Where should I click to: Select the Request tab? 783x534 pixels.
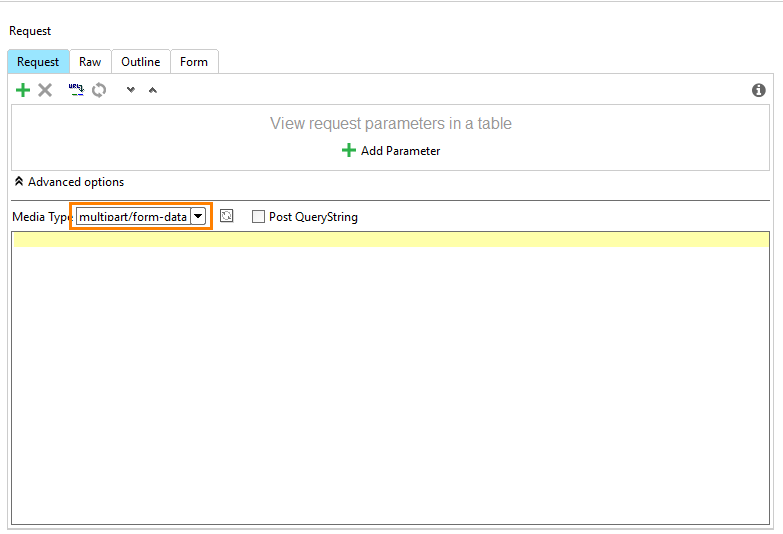click(x=38, y=61)
